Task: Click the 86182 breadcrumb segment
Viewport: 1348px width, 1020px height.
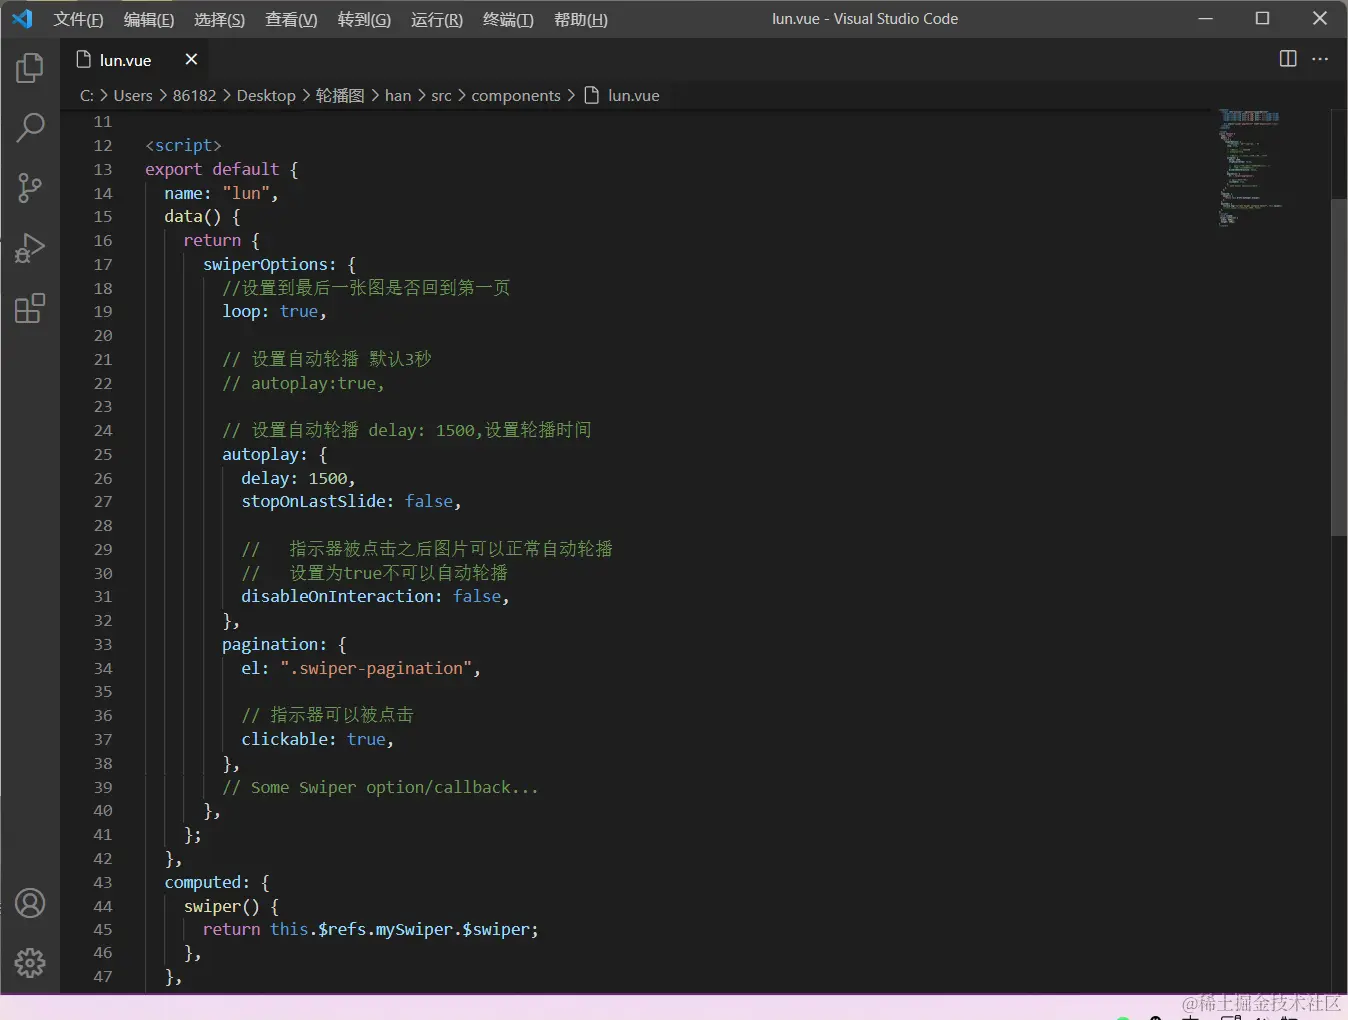Action: [194, 96]
